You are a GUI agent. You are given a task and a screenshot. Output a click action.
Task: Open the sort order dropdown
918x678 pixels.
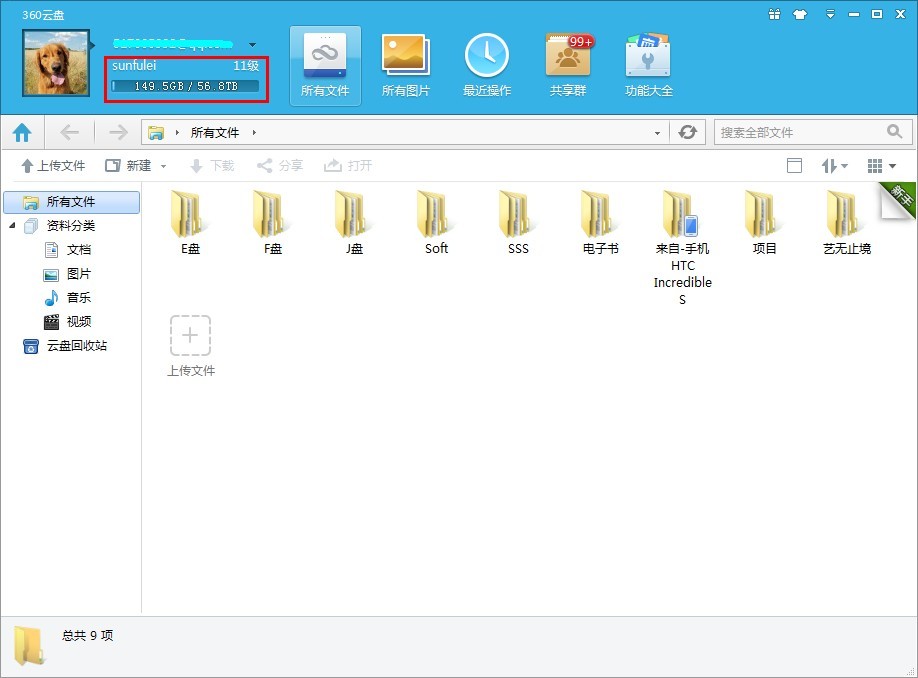coord(834,166)
